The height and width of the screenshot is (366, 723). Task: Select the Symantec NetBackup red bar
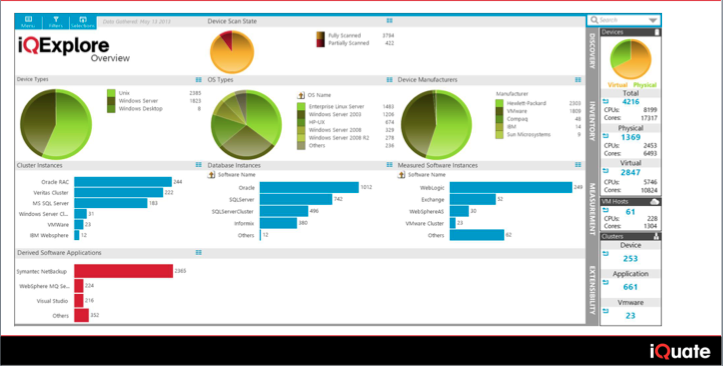124,271
